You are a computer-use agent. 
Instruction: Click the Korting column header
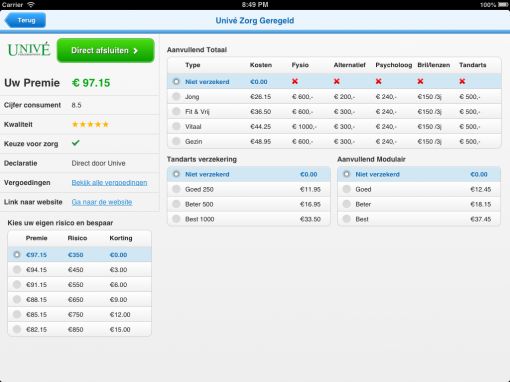pyautogui.click(x=121, y=238)
